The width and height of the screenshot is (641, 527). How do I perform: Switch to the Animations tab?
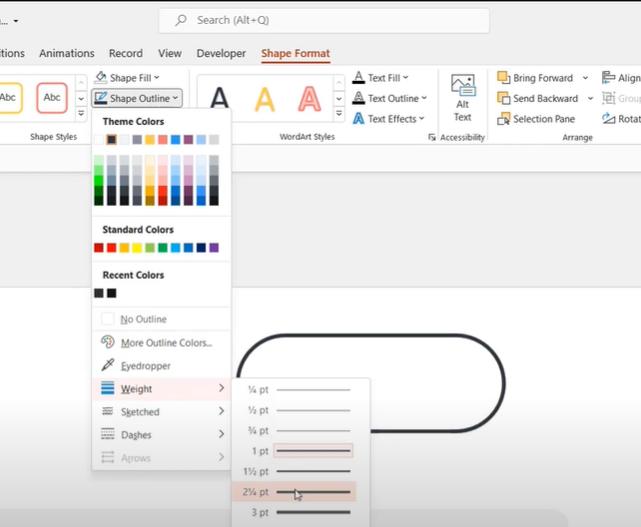point(67,53)
